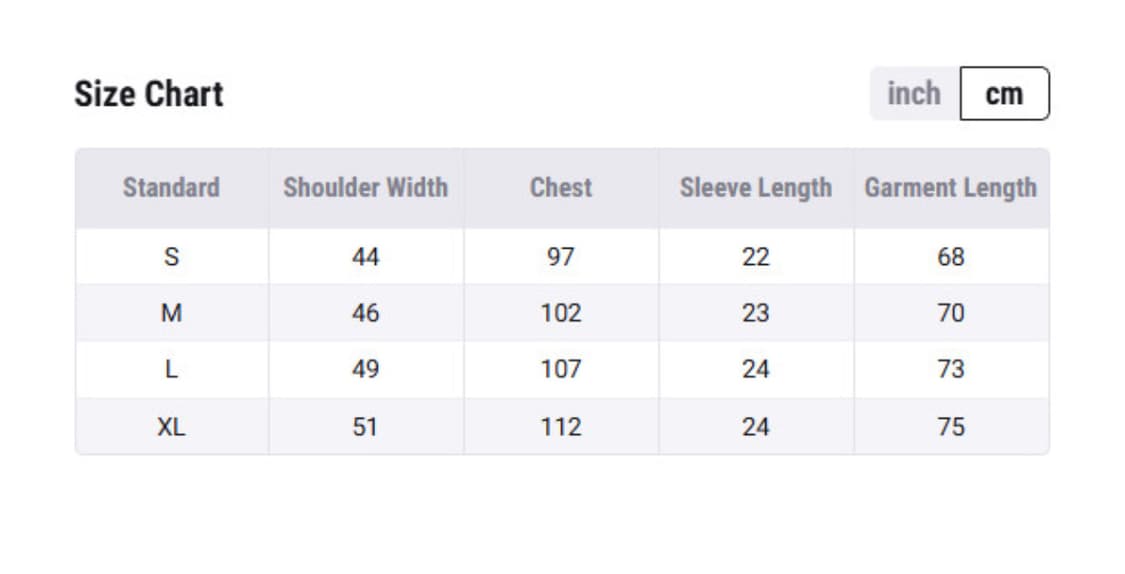The width and height of the screenshot is (1125, 574).
Task: Click the M size row label
Action: (x=171, y=313)
